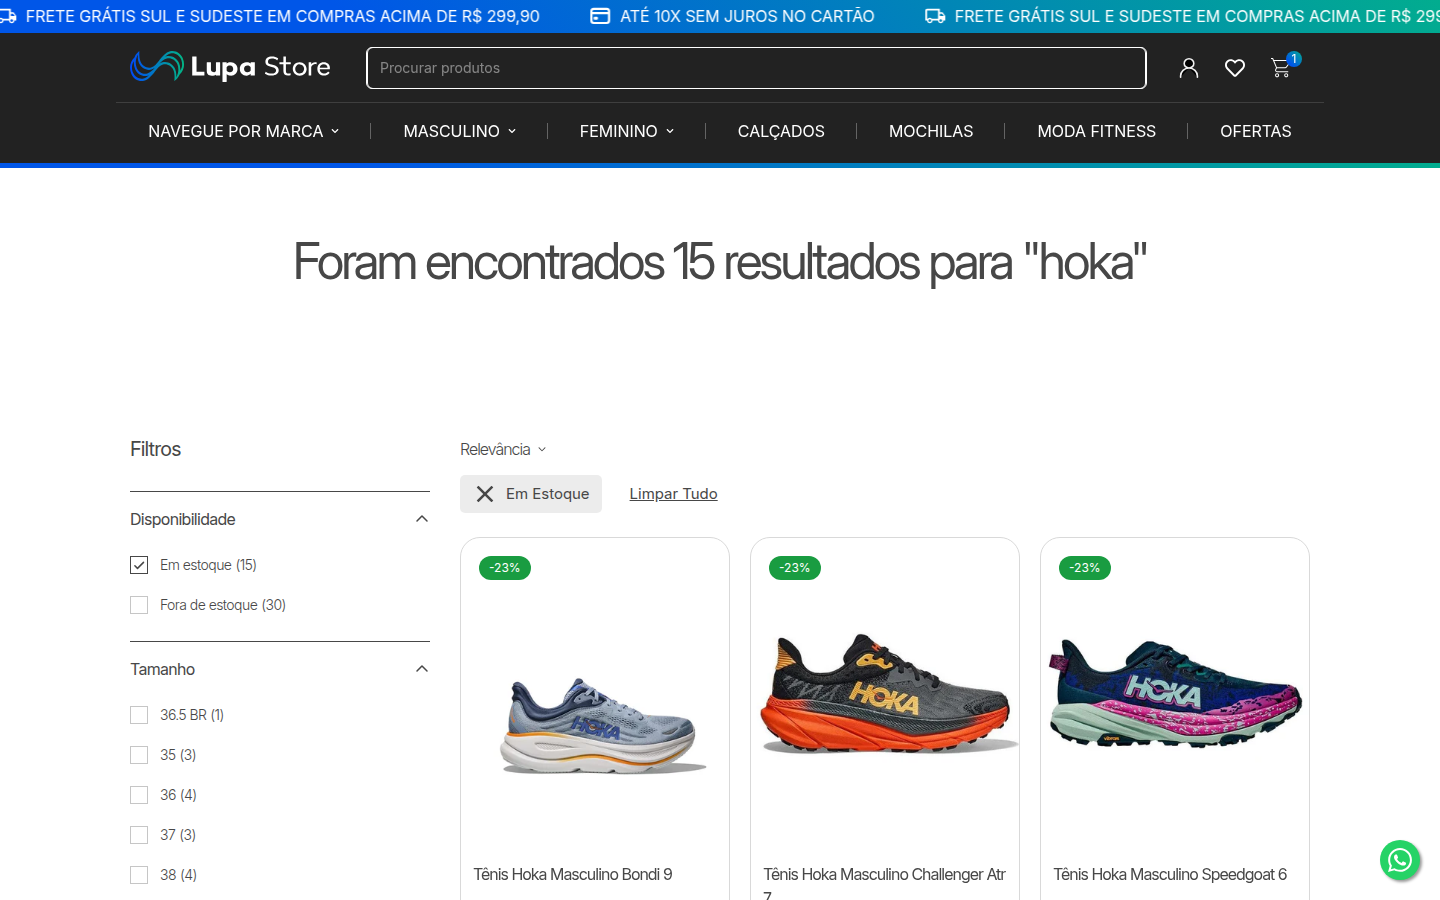This screenshot has height=900, width=1440.
Task: Open Masculino dropdown menu
Action: [460, 131]
